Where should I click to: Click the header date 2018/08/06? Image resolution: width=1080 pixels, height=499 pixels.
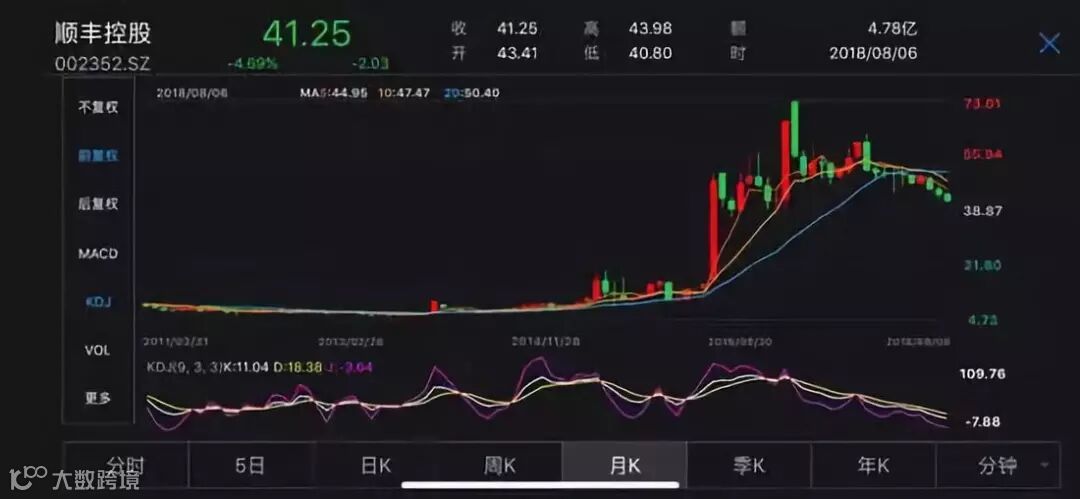pyautogui.click(x=873, y=53)
